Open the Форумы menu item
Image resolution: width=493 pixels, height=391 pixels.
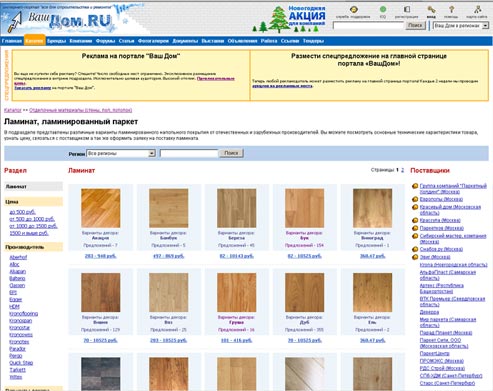click(x=105, y=41)
